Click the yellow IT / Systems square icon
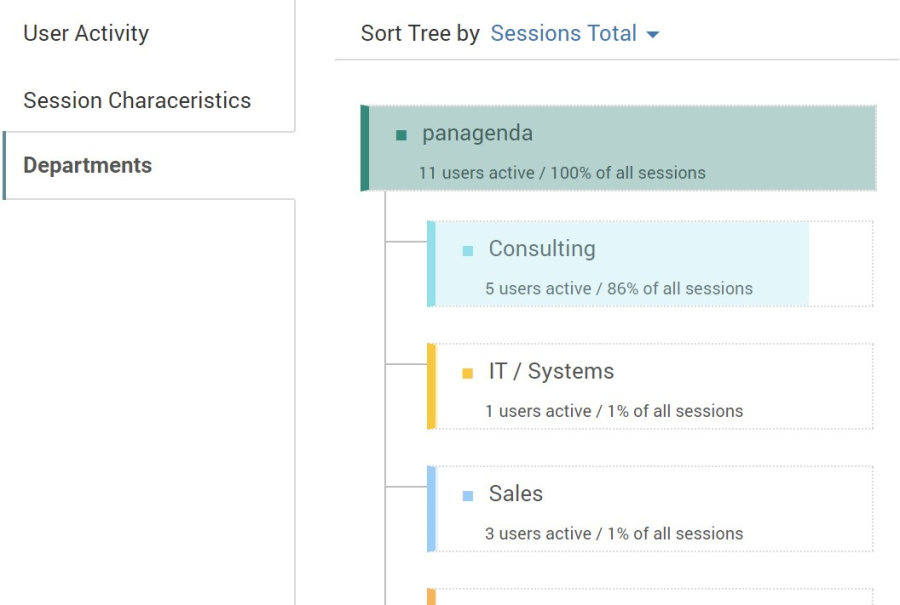 [x=467, y=374]
